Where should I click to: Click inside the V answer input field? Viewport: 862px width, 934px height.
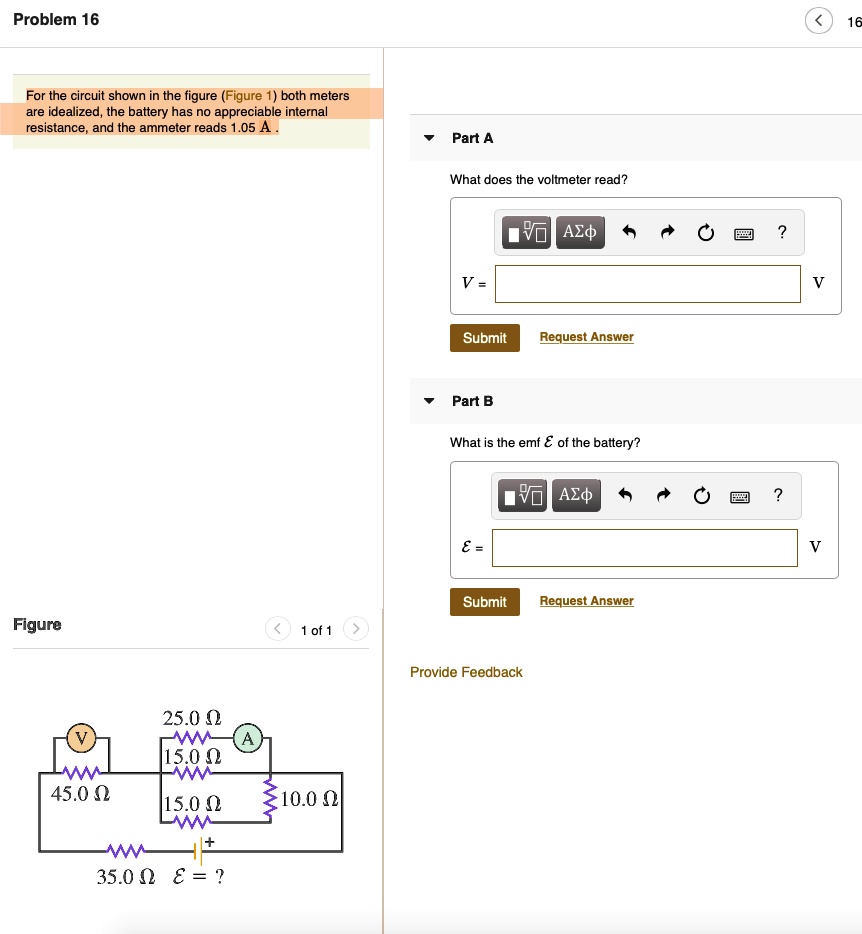pos(648,283)
